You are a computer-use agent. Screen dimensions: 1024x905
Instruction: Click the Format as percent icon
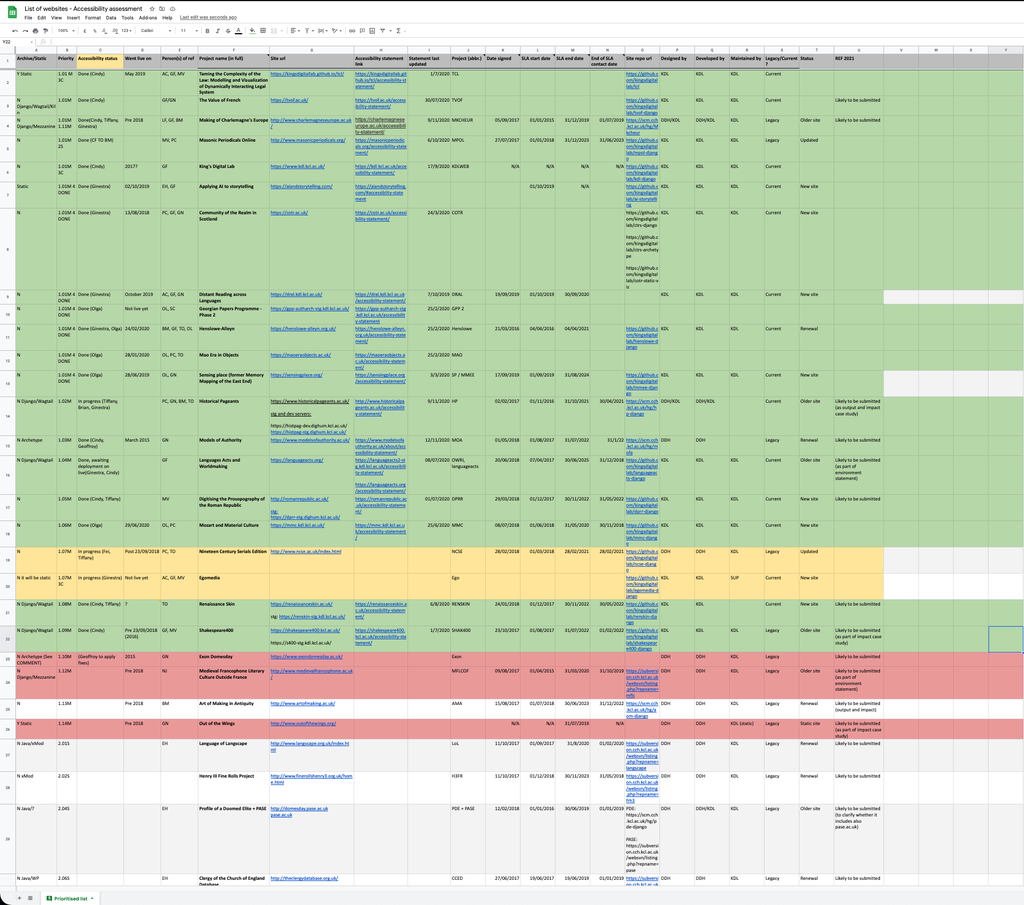pyautogui.click(x=95, y=31)
